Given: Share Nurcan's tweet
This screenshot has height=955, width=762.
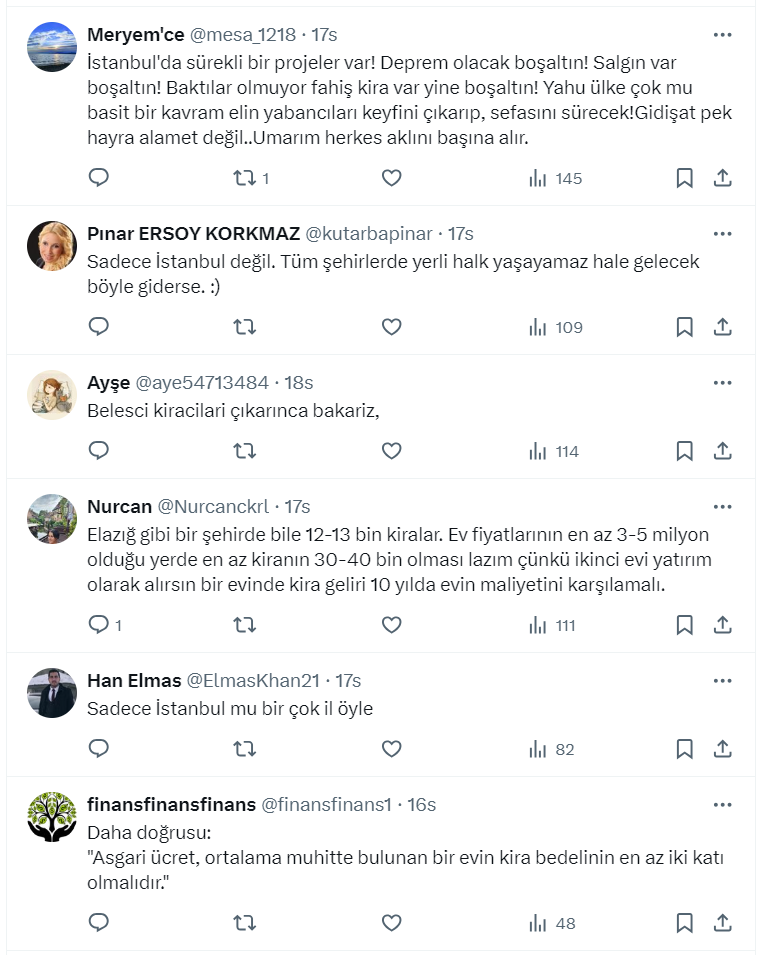Looking at the screenshot, I should click(722, 625).
